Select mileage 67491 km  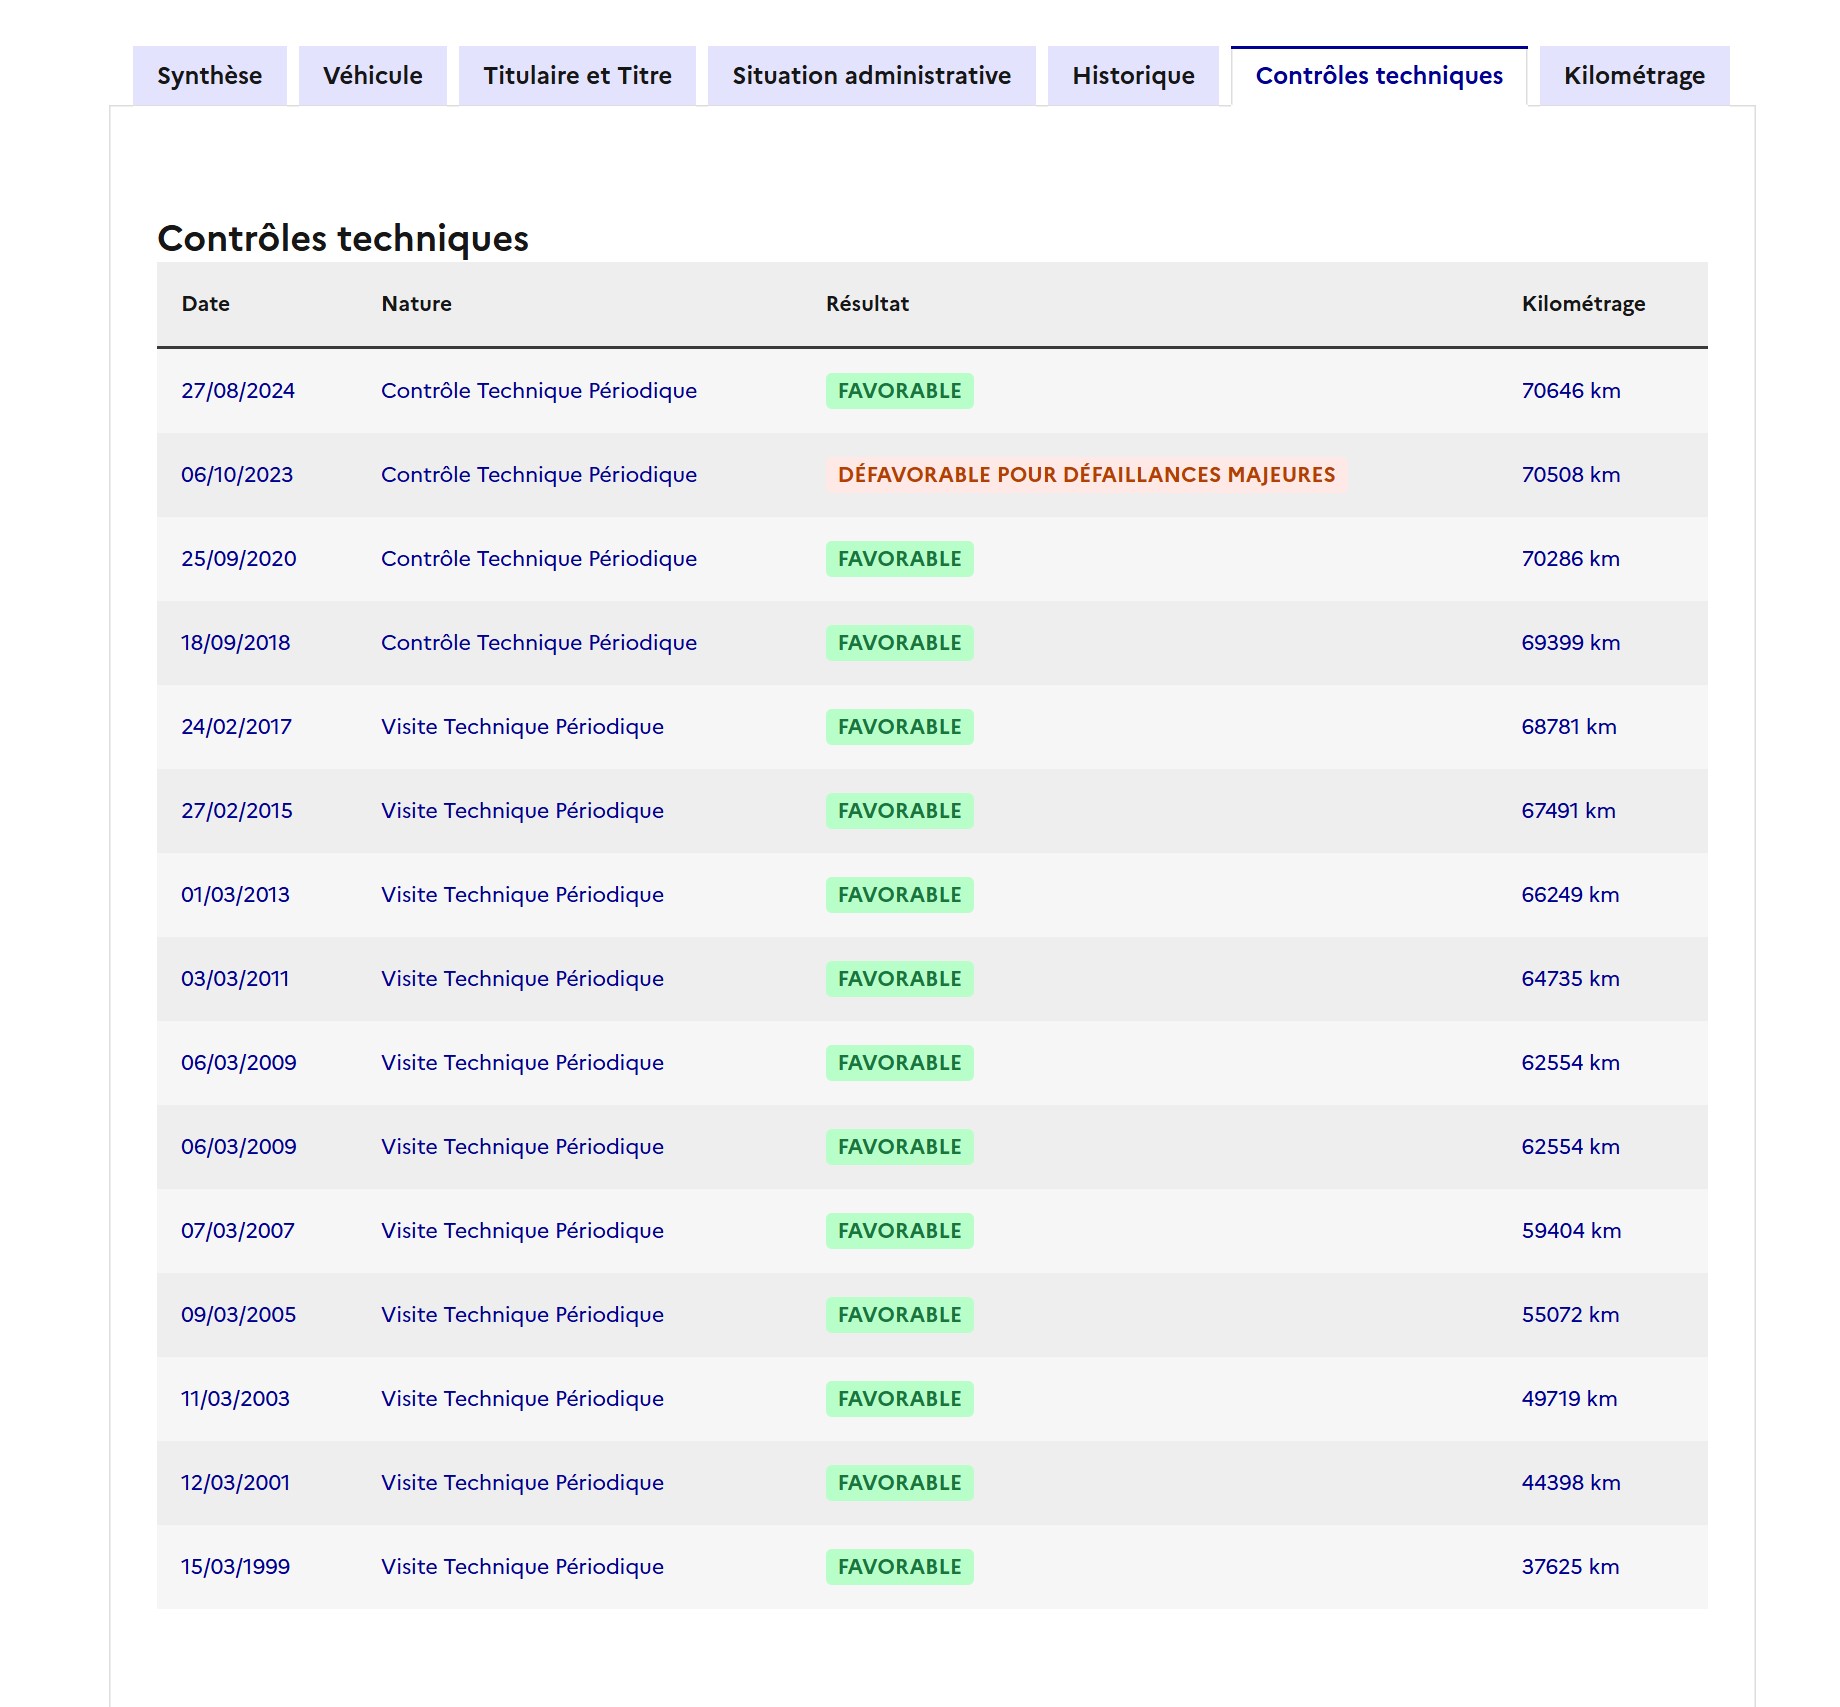click(x=1569, y=811)
